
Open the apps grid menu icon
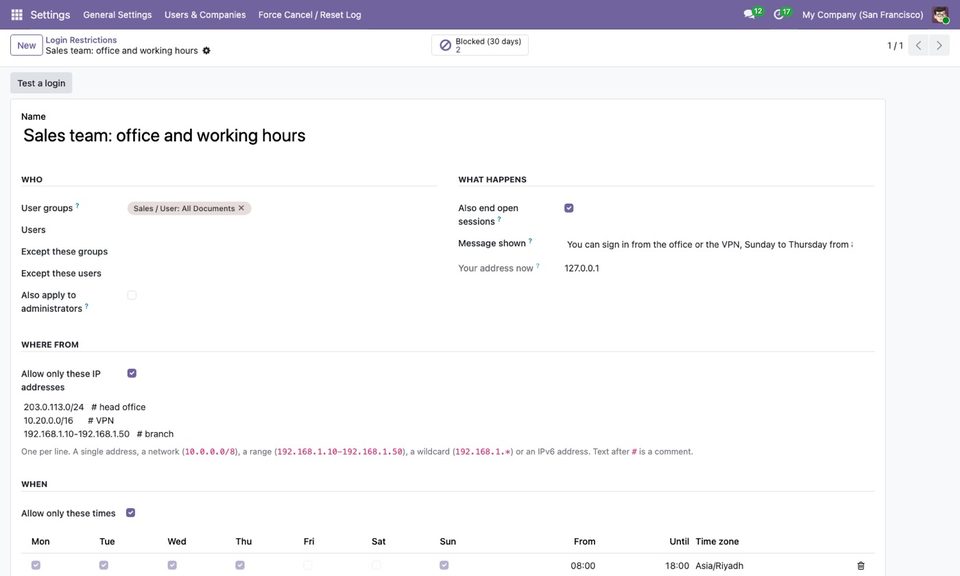click(x=17, y=15)
